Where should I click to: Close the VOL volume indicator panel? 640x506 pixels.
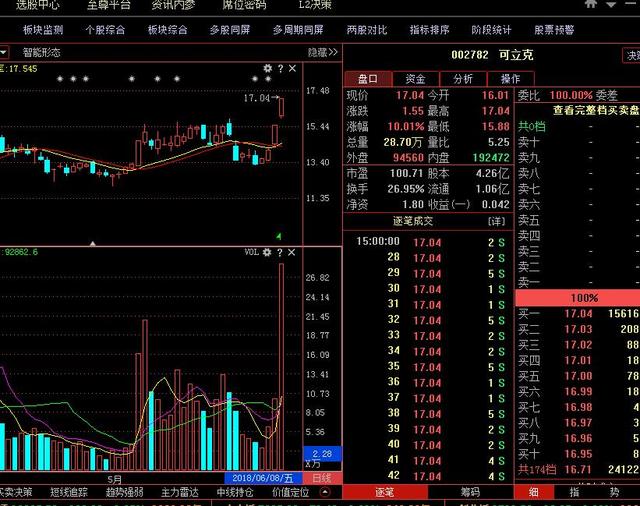[292, 252]
